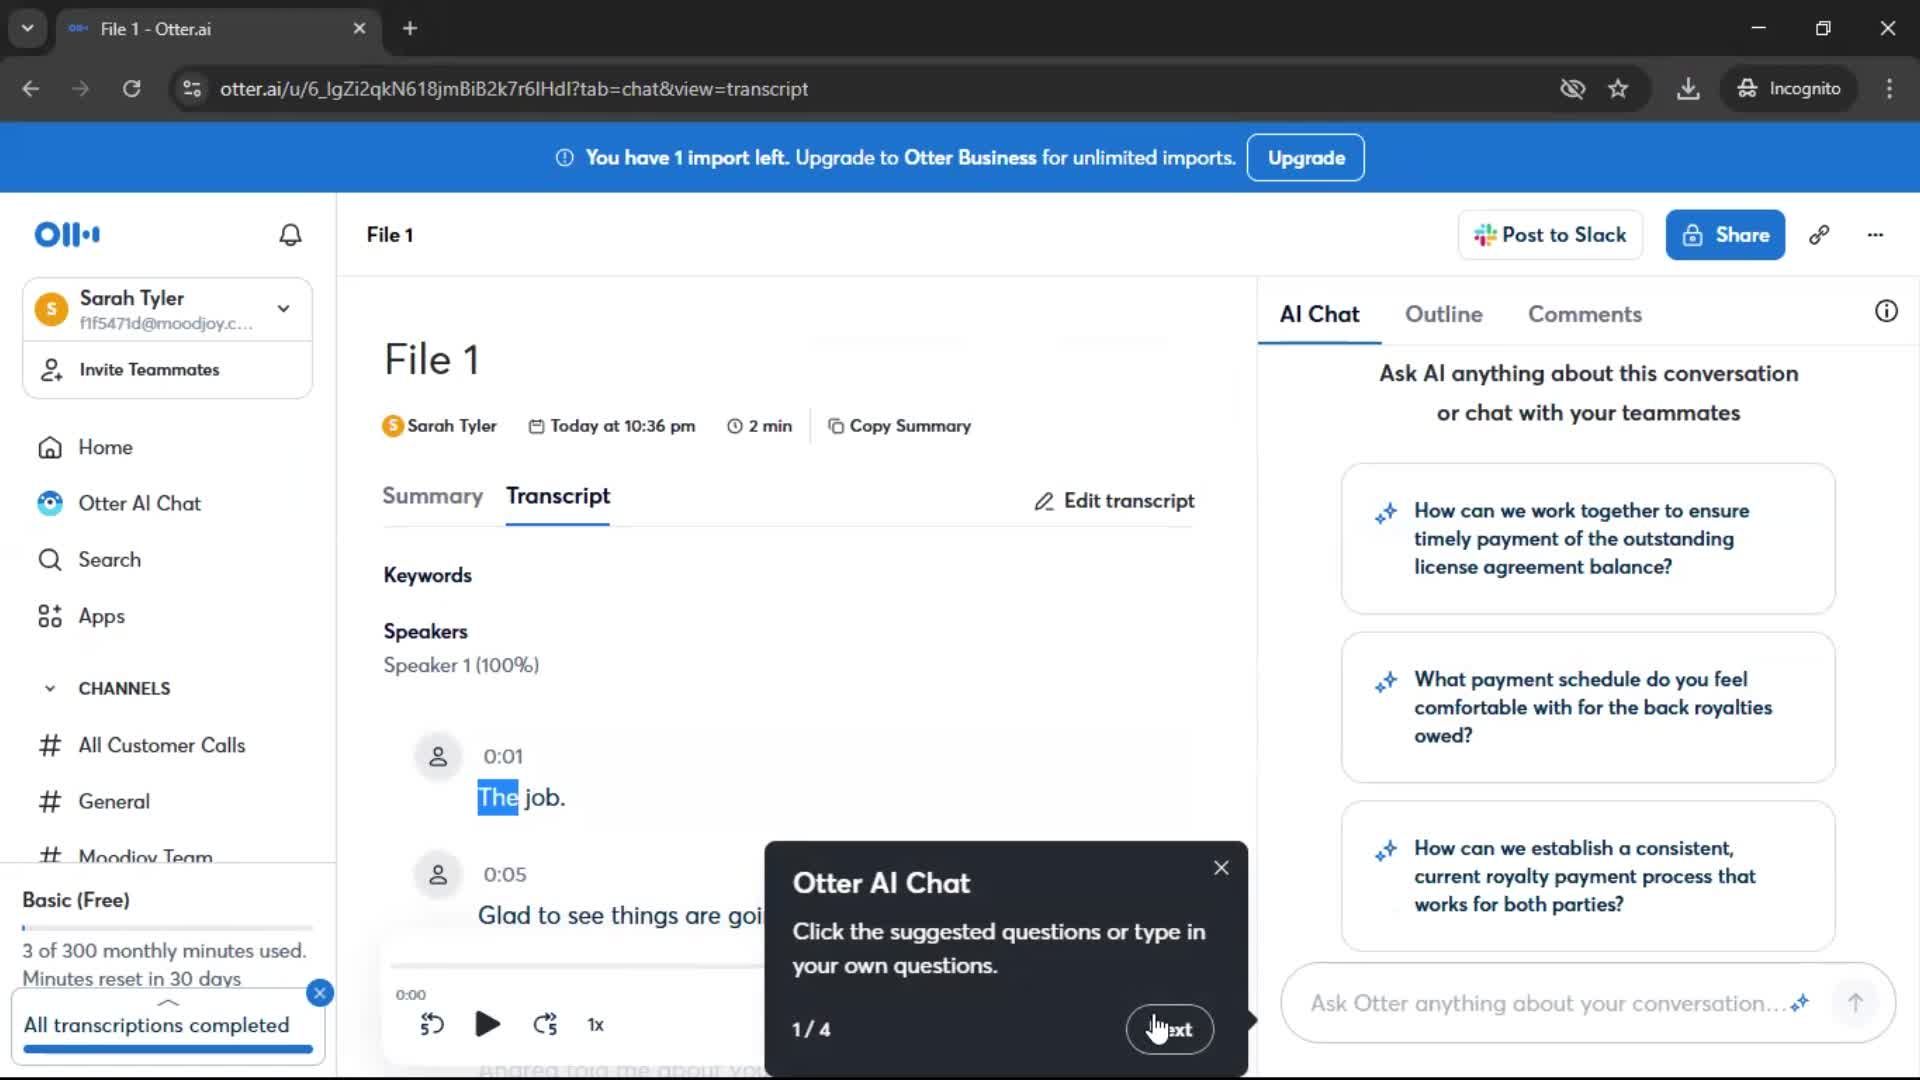The image size is (1920, 1080).
Task: Open tab search dropdown
Action: coord(27,28)
